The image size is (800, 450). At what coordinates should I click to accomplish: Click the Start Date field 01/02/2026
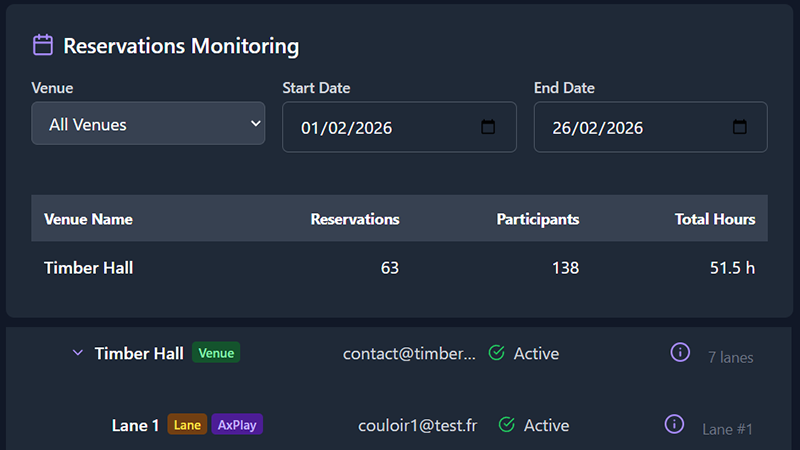380,128
